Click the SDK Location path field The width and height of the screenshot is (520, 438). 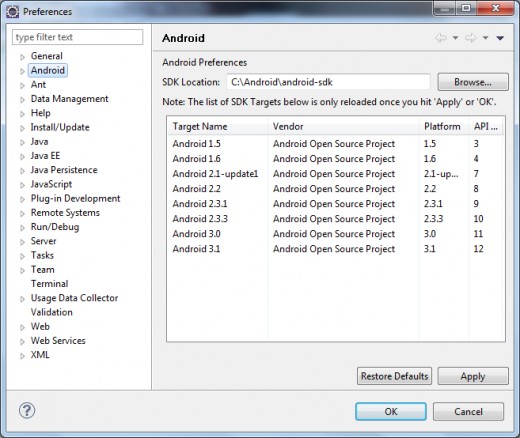tap(328, 82)
